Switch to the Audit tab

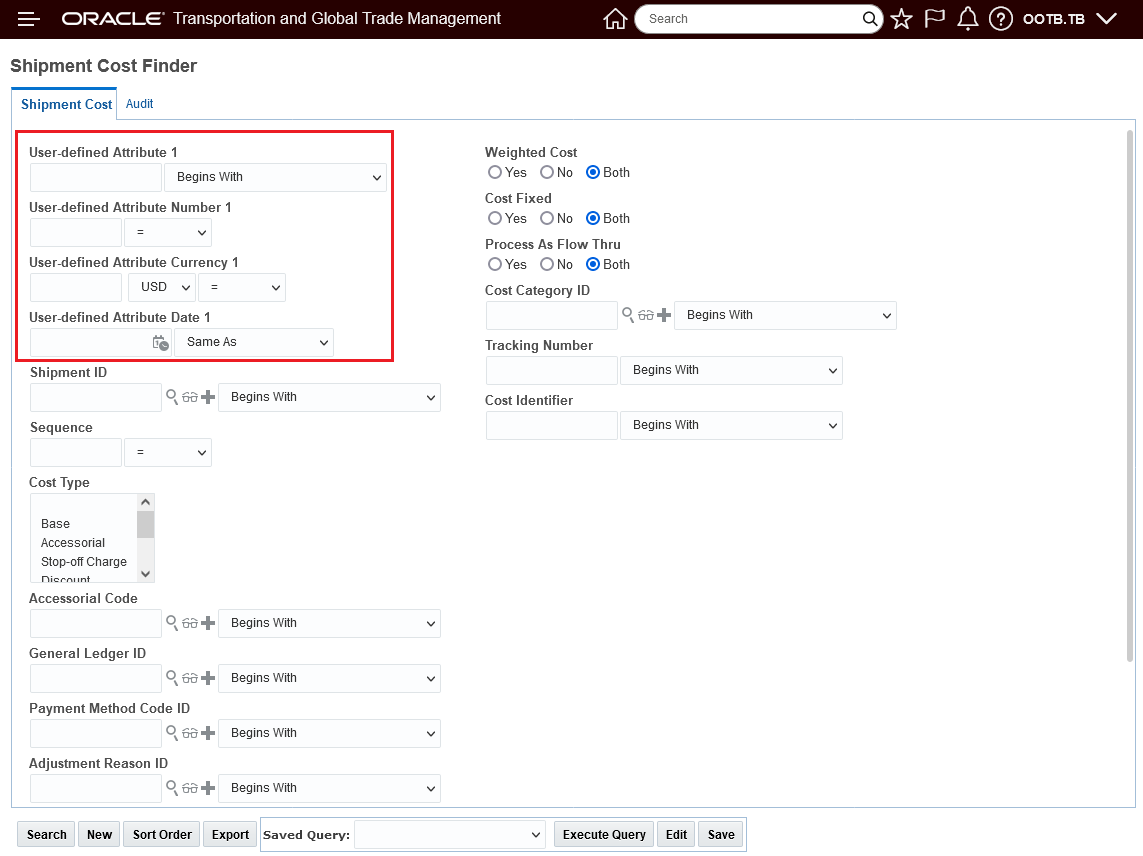click(x=139, y=104)
